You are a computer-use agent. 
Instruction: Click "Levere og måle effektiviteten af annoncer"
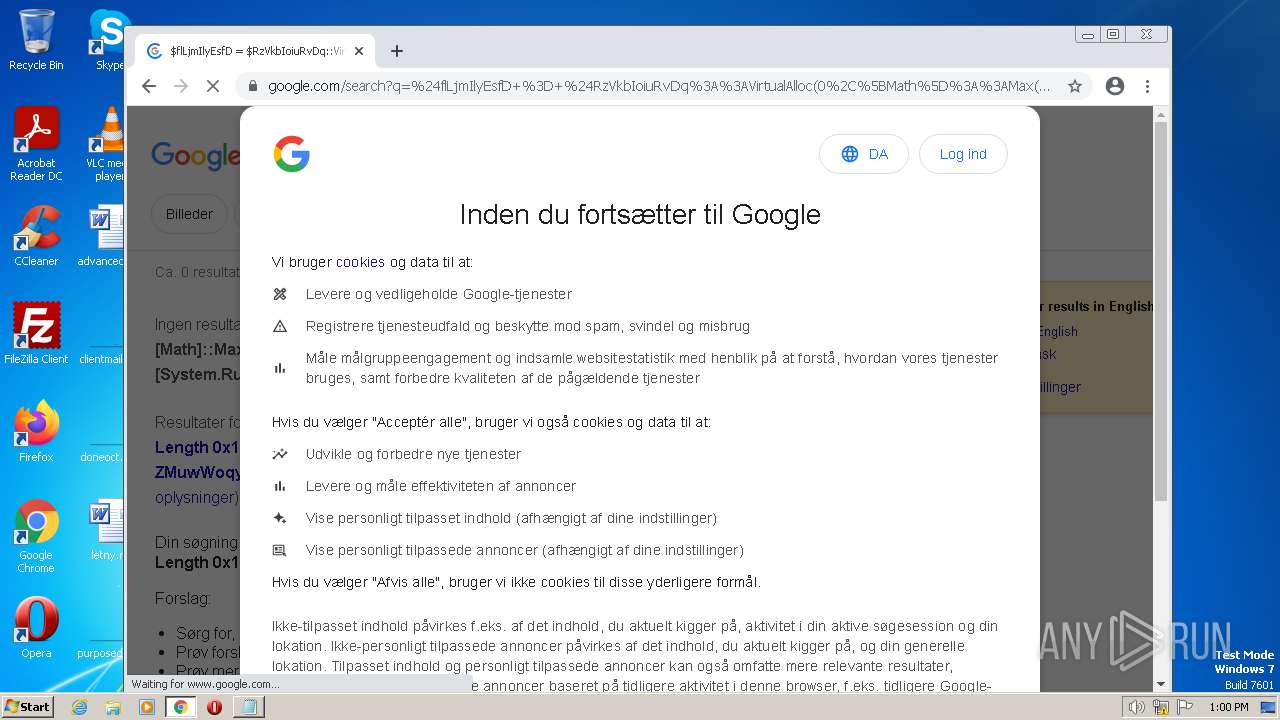tap(441, 486)
